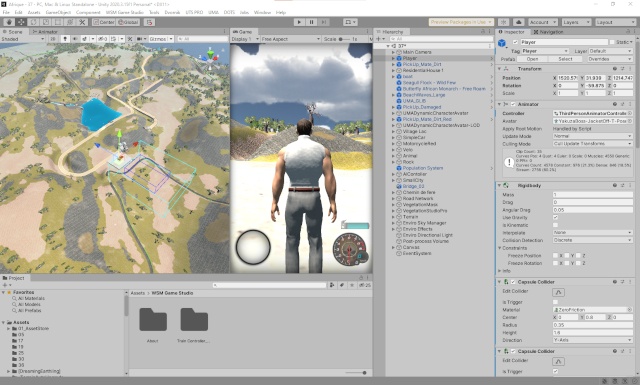
Task: Toggle Player GameObject active checkbox
Action: pyautogui.click(x=515, y=42)
